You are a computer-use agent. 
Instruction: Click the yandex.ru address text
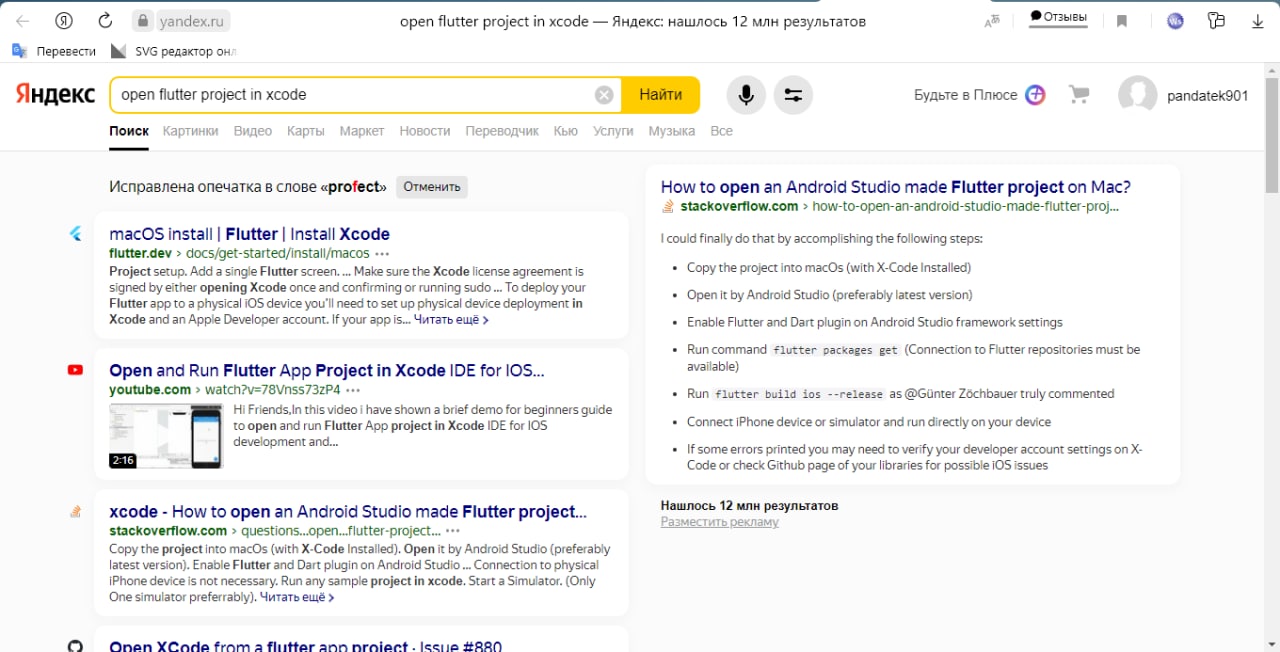(193, 21)
